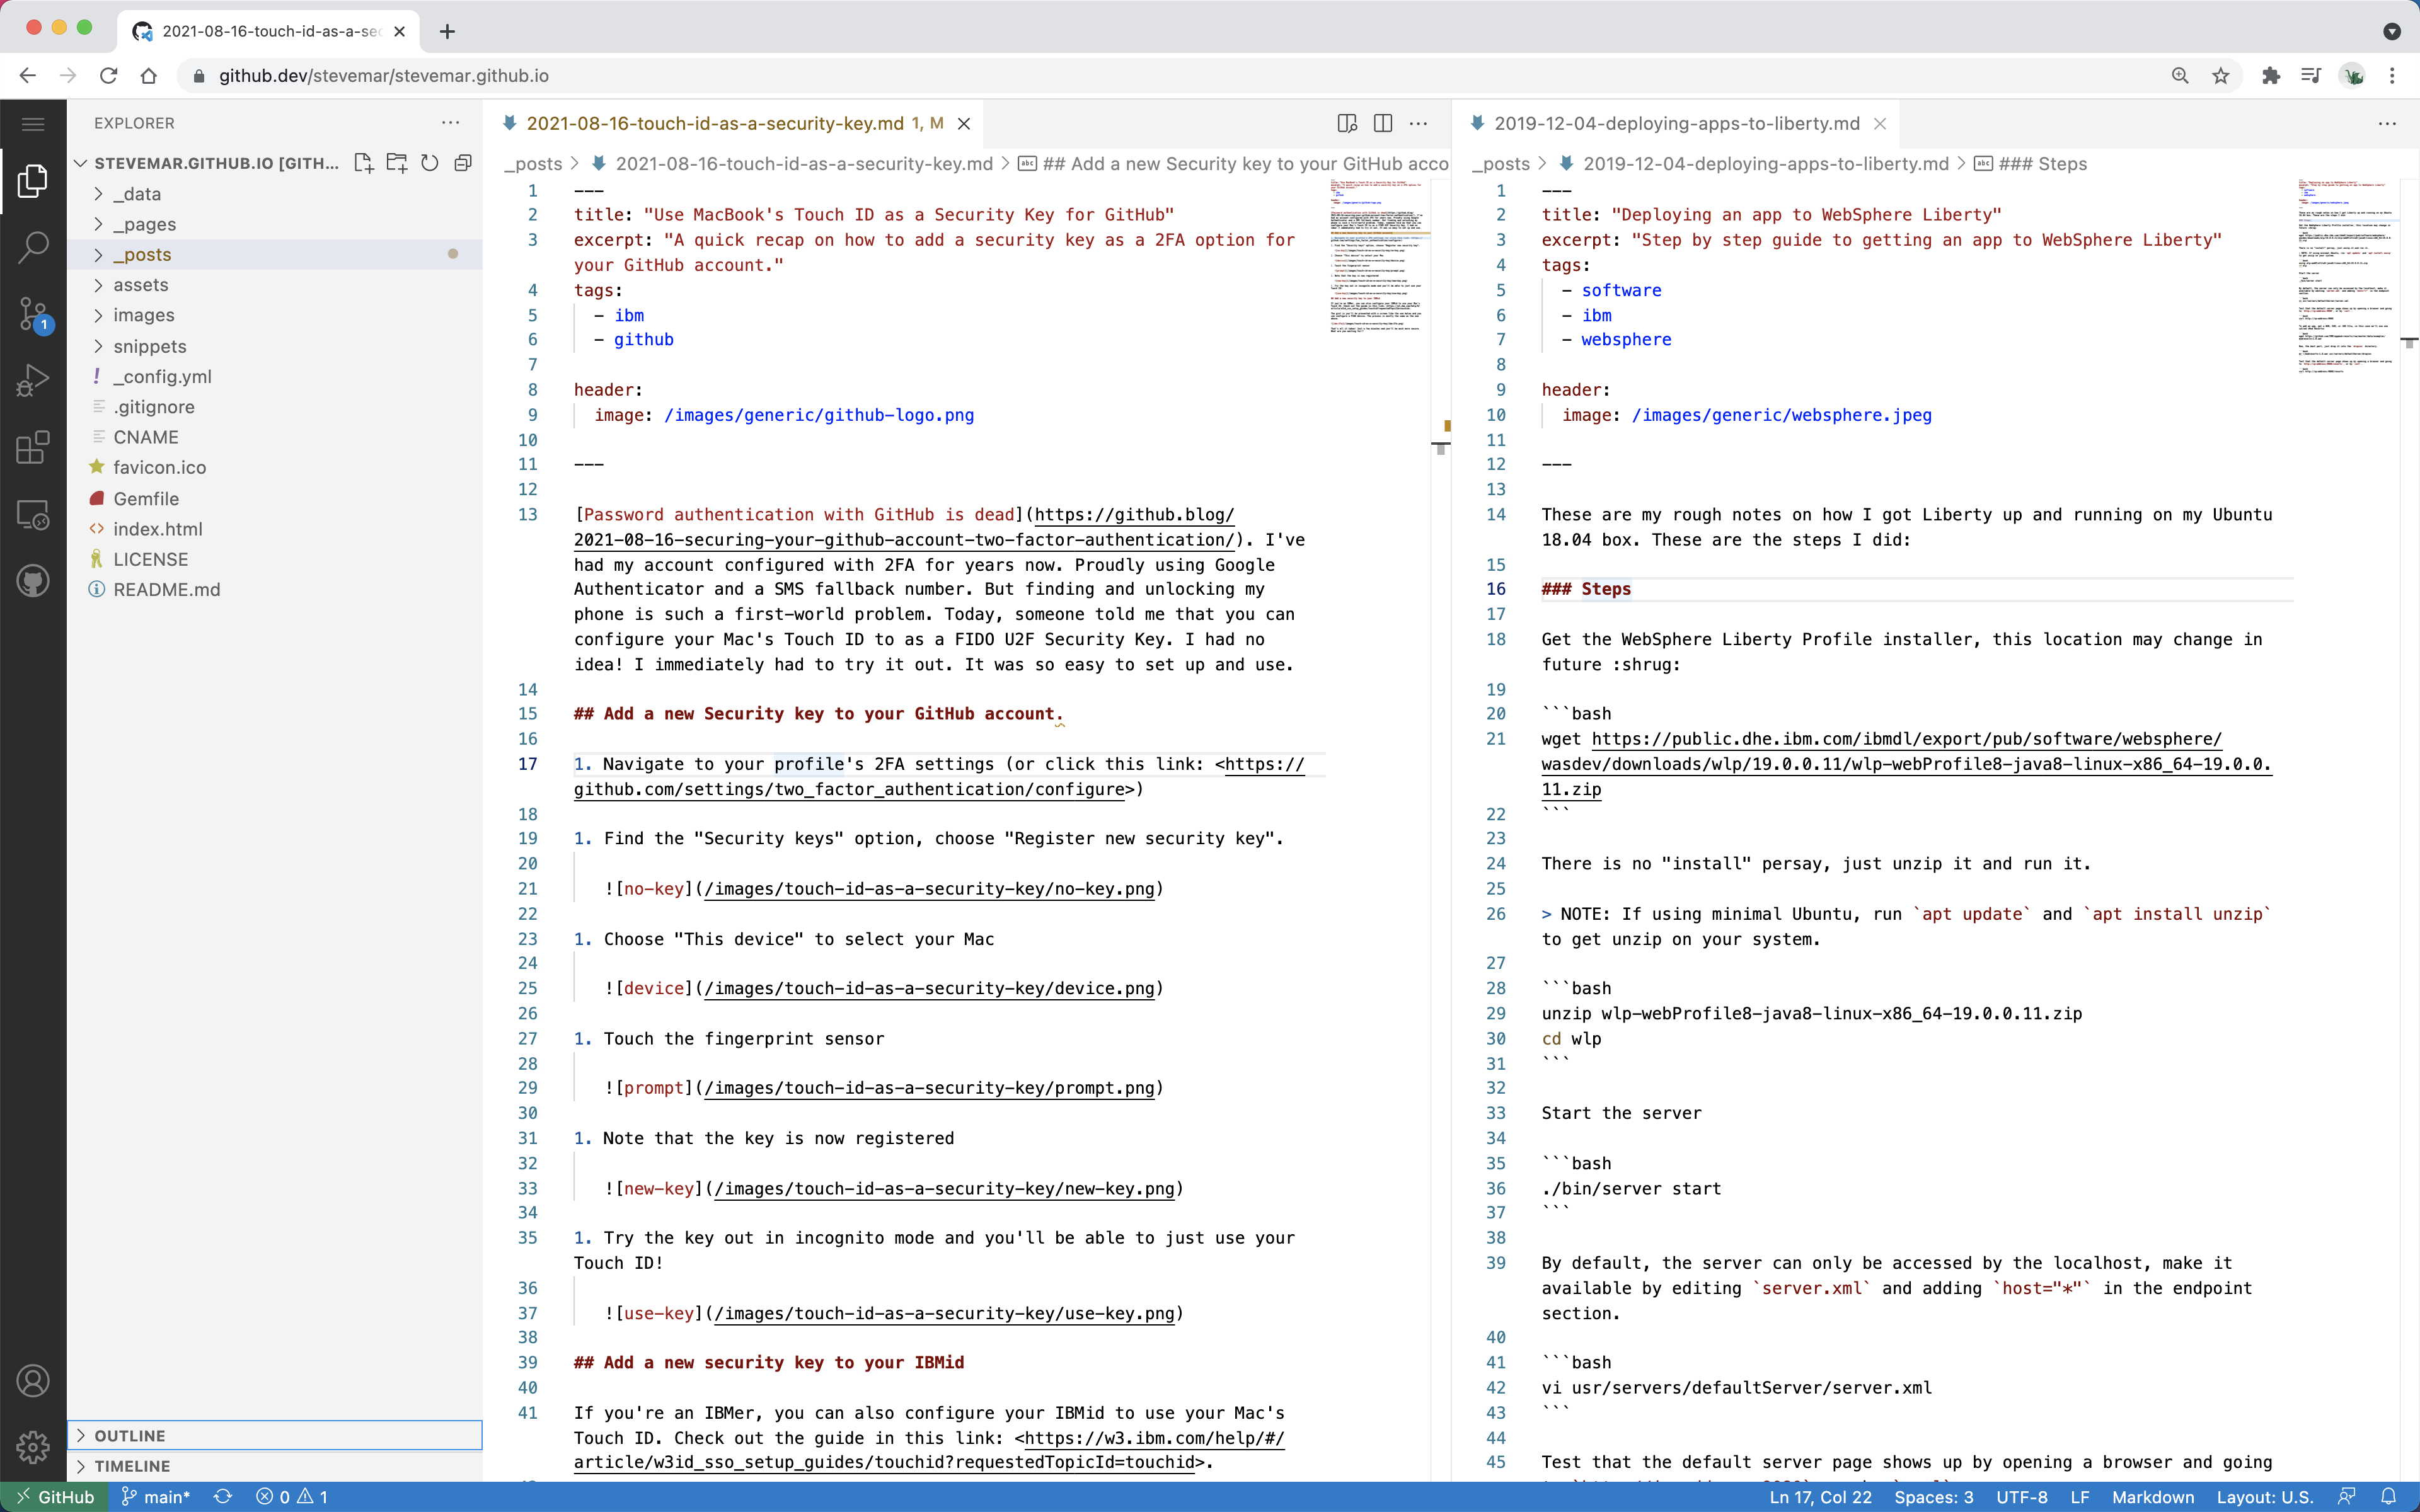
Task: Expand the _posts folder
Action: (x=274, y=254)
